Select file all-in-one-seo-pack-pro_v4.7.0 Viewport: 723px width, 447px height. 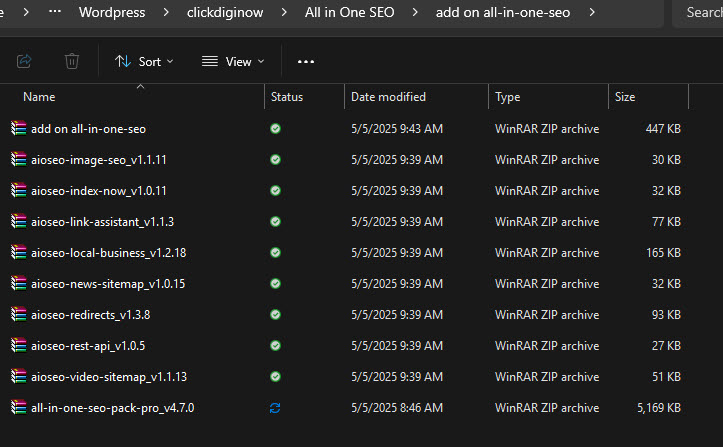tap(113, 408)
